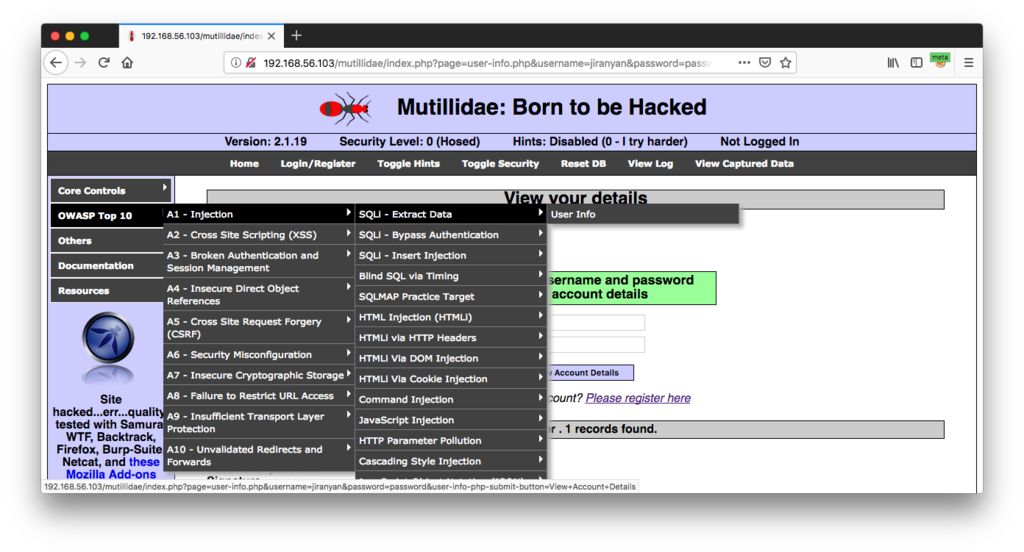Click the upper username input field
Viewport: 1024px width, 552px height.
tap(596, 322)
